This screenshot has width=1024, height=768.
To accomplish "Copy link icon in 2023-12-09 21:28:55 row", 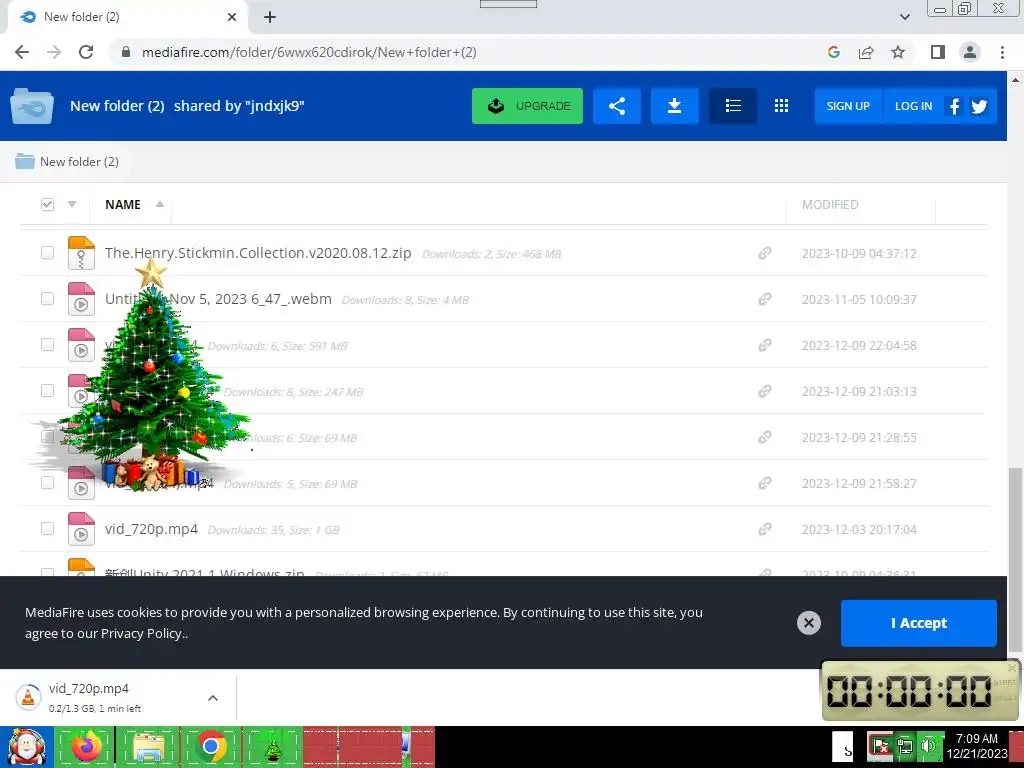I will click(x=765, y=437).
